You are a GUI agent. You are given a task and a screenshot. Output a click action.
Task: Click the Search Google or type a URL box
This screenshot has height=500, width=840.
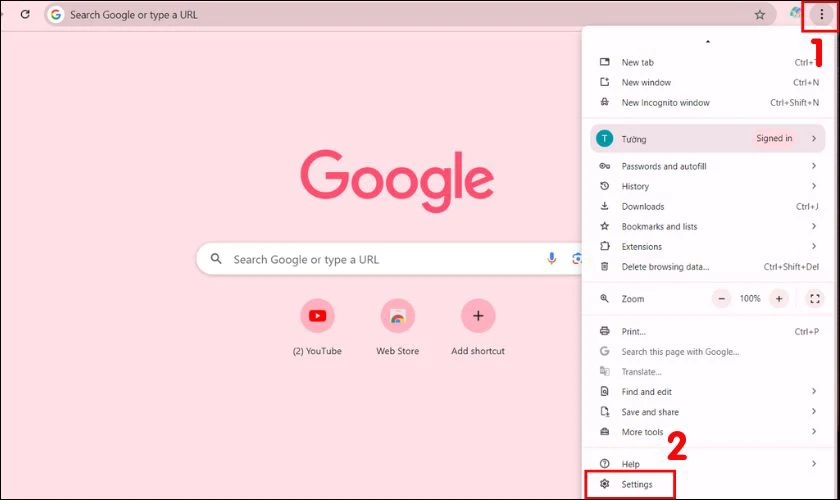pos(391,259)
